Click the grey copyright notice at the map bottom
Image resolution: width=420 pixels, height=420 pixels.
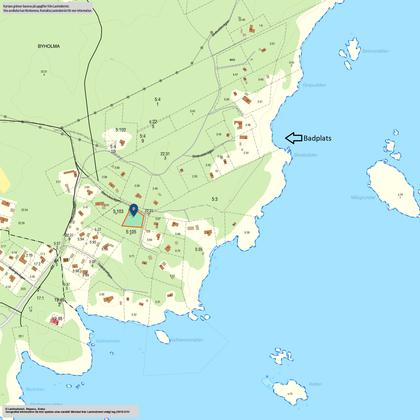point(71,411)
